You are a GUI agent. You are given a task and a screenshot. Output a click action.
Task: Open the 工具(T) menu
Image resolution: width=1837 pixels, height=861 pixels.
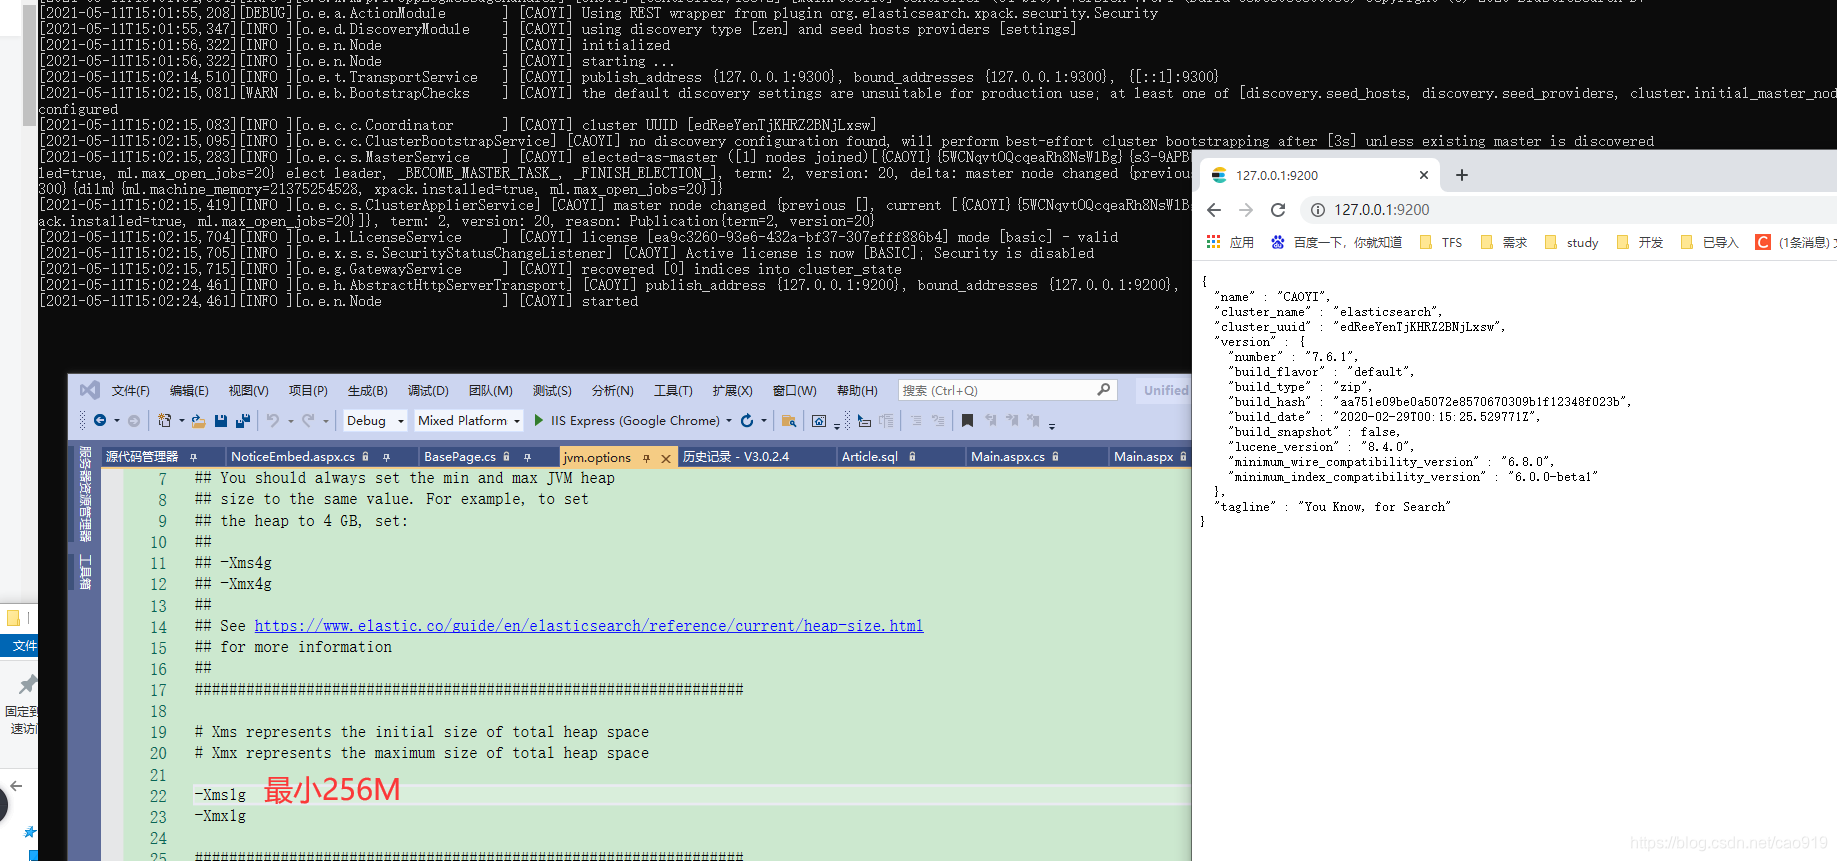tap(673, 391)
